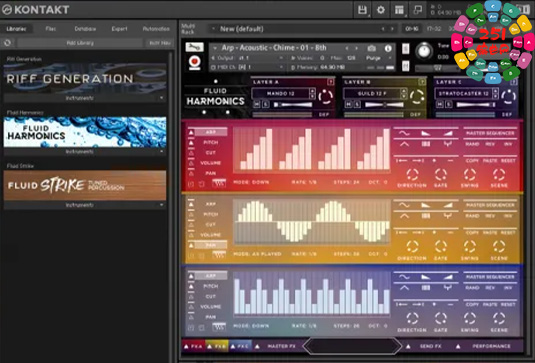The image size is (535, 363).
Task: Open Layer B GUILD 12 F source selector
Action: (x=372, y=93)
